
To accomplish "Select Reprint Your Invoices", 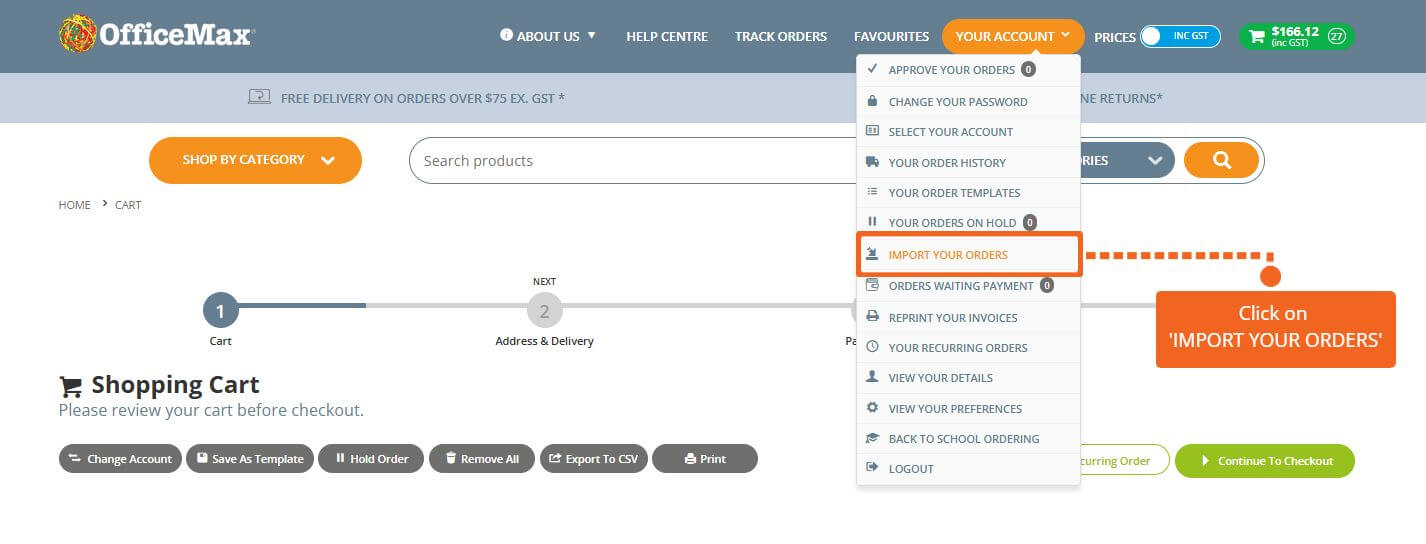I will [968, 317].
